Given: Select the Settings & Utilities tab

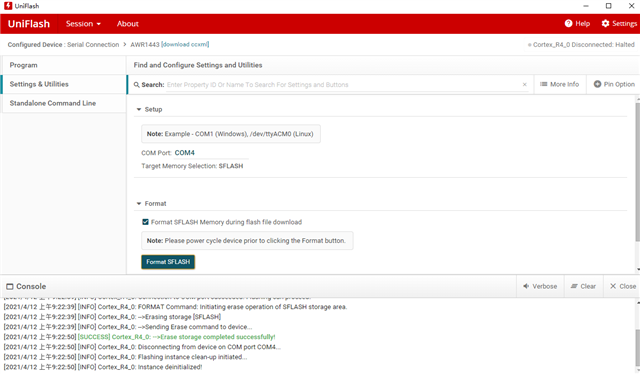Looking at the screenshot, I should point(64,84).
